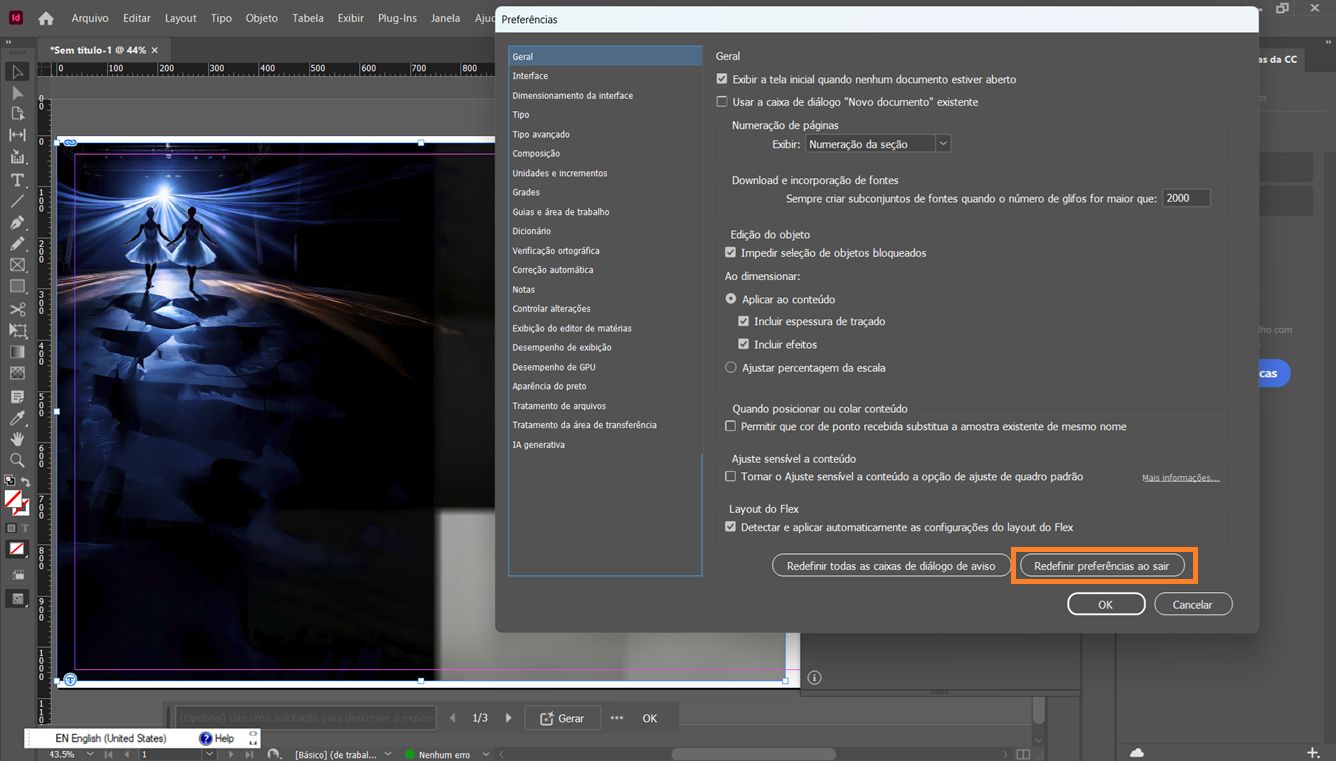Enable 'Permitir que cor de ponto recebida' checkbox

pos(730,426)
